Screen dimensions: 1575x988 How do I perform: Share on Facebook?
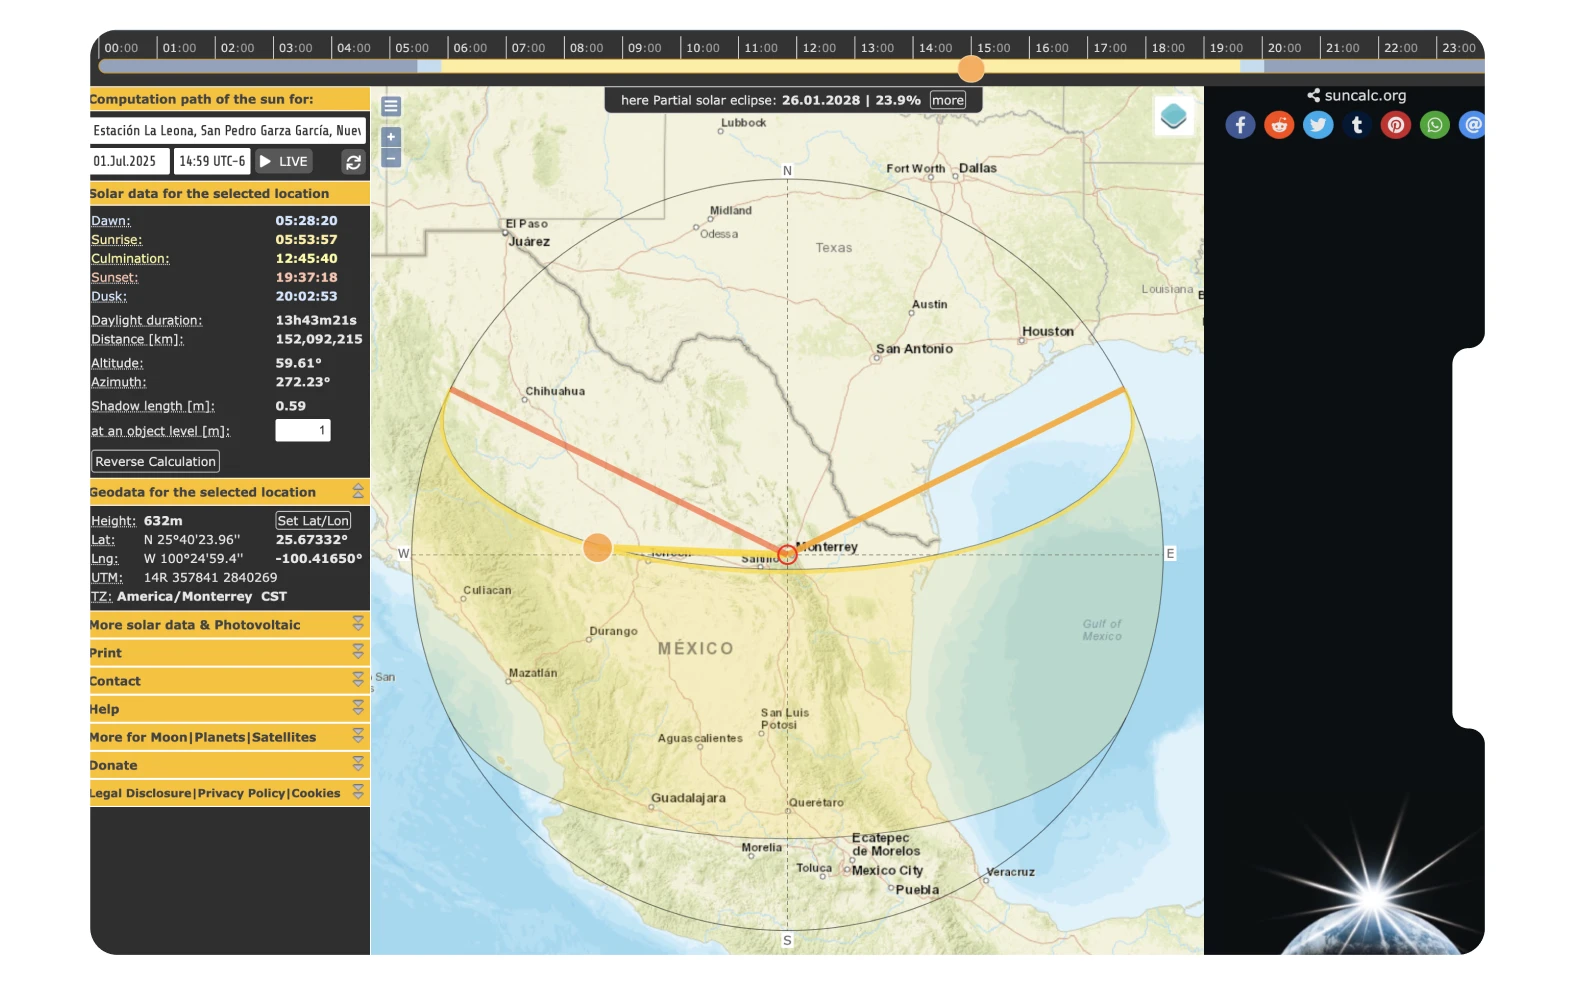pyautogui.click(x=1240, y=125)
